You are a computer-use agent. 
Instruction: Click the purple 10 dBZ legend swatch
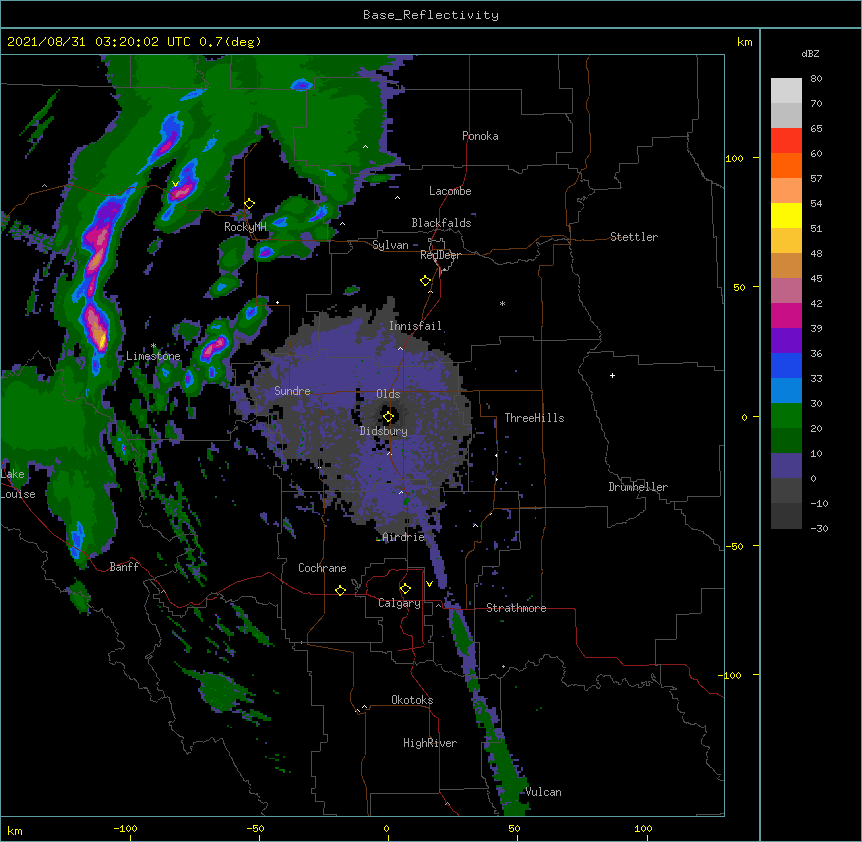point(786,466)
